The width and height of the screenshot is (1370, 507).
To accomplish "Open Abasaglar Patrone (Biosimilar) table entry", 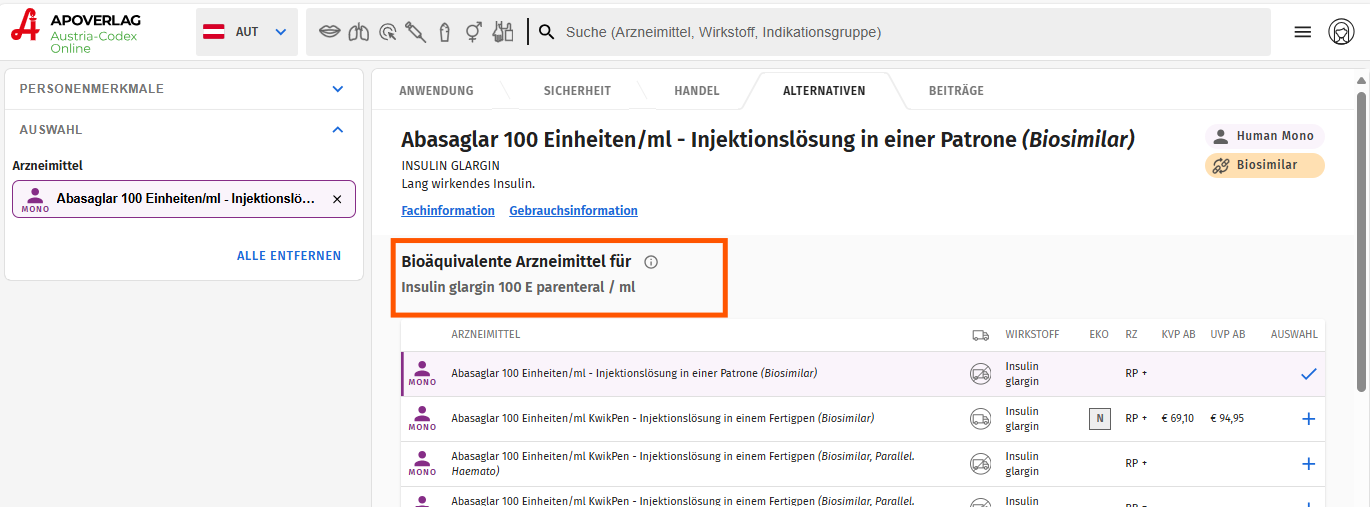I will pyautogui.click(x=634, y=374).
